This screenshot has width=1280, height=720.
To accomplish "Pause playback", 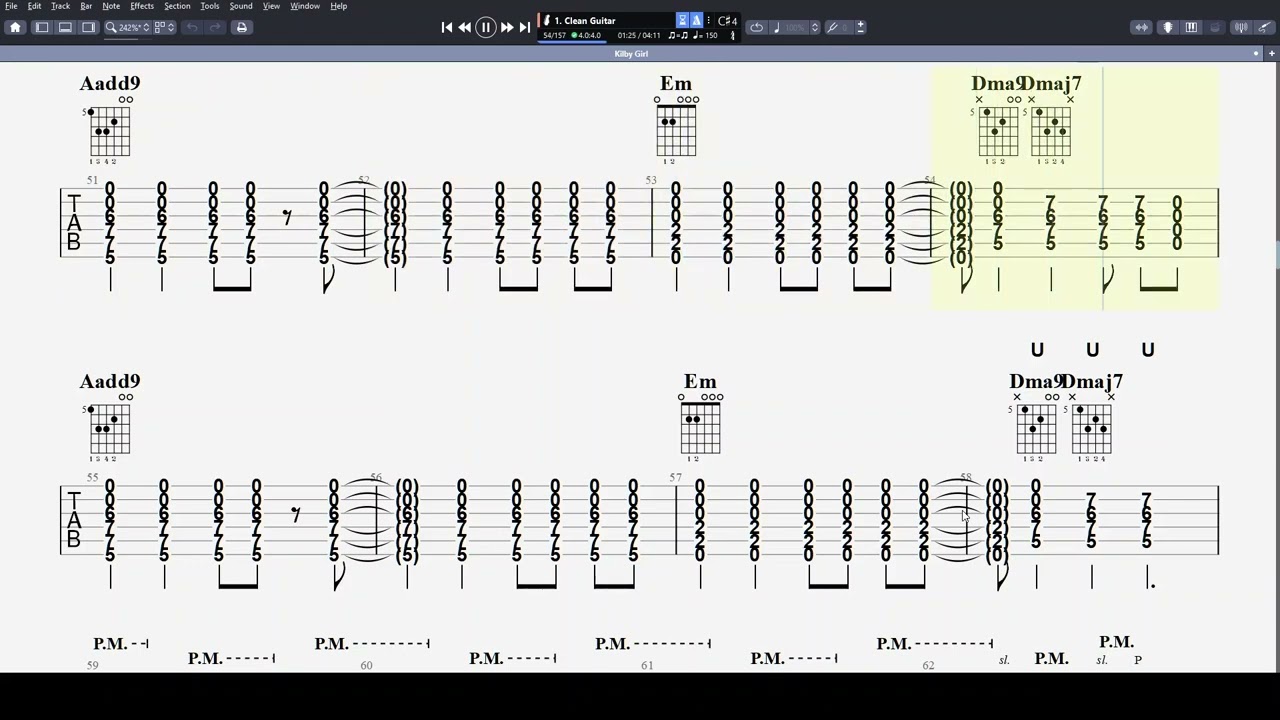I will (x=486, y=28).
